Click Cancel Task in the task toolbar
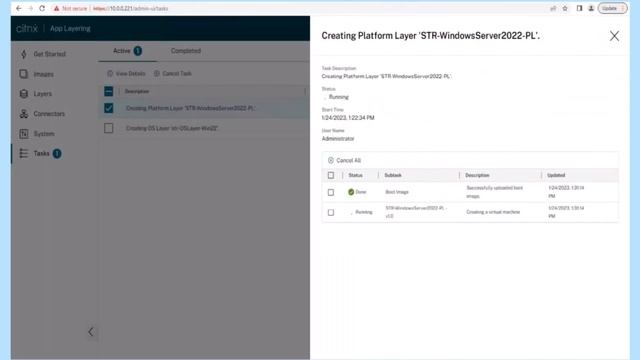The height and width of the screenshot is (360, 640). 173,73
